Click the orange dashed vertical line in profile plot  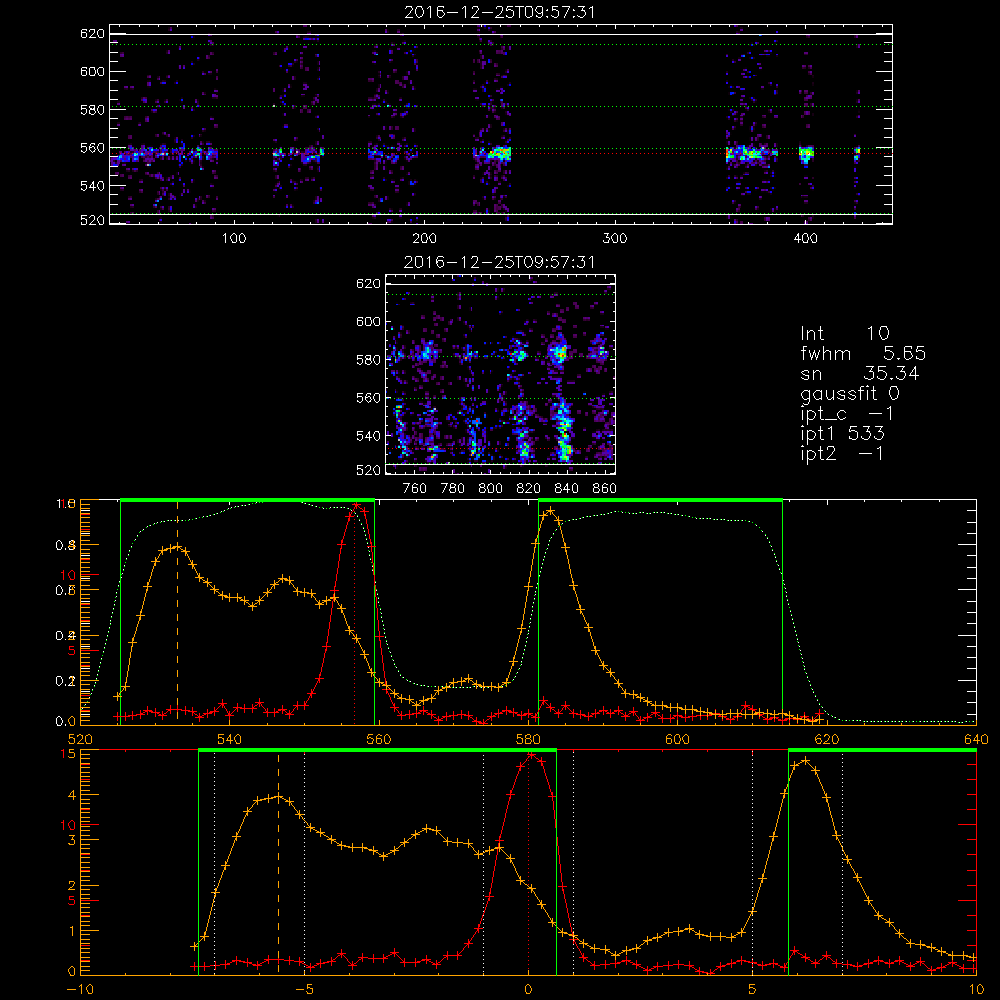click(177, 612)
